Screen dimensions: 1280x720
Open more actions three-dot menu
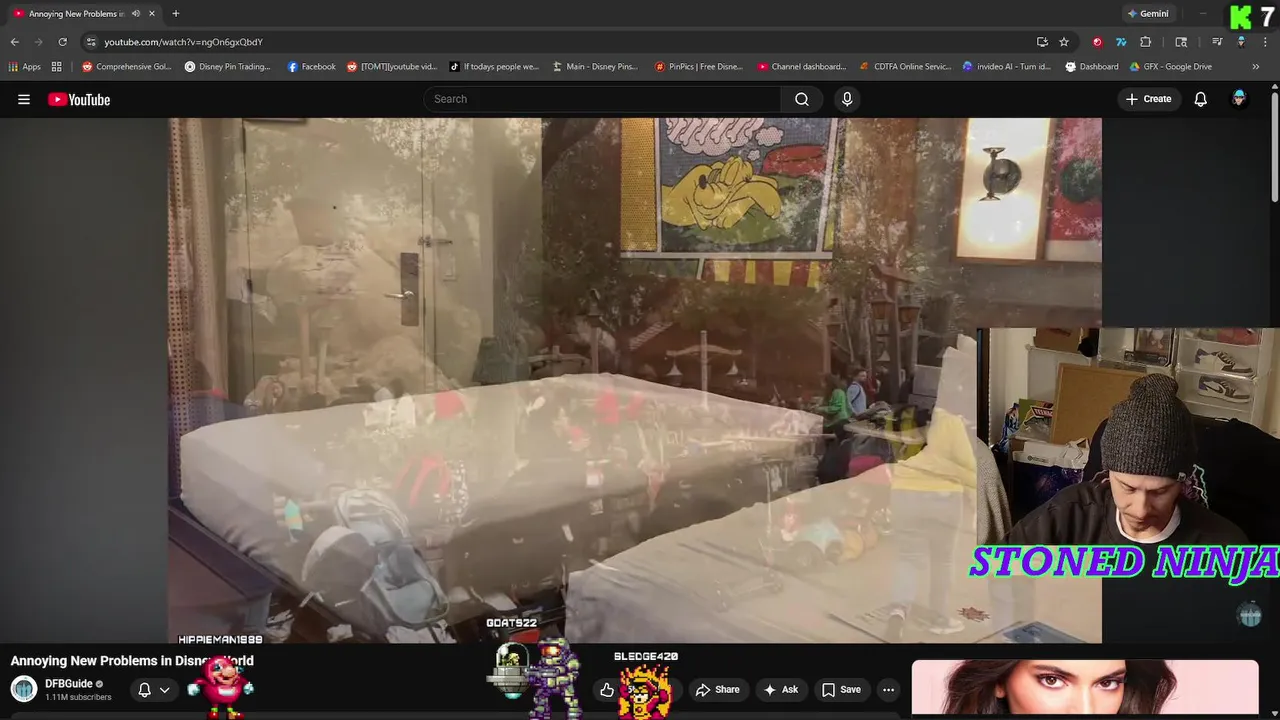888,690
